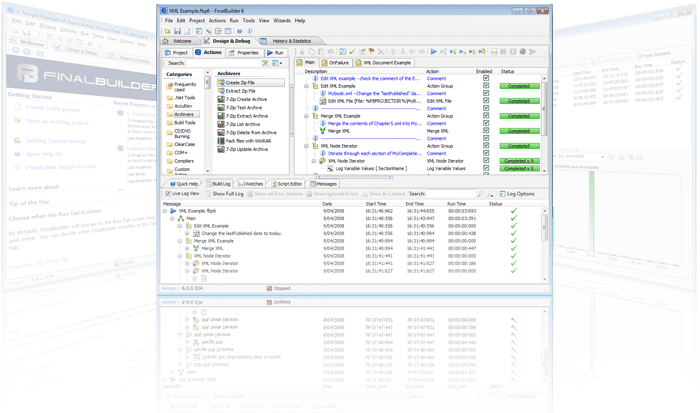This screenshot has width=700, height=413.
Task: Expand Merge XML log entry in build log
Action: [188, 248]
